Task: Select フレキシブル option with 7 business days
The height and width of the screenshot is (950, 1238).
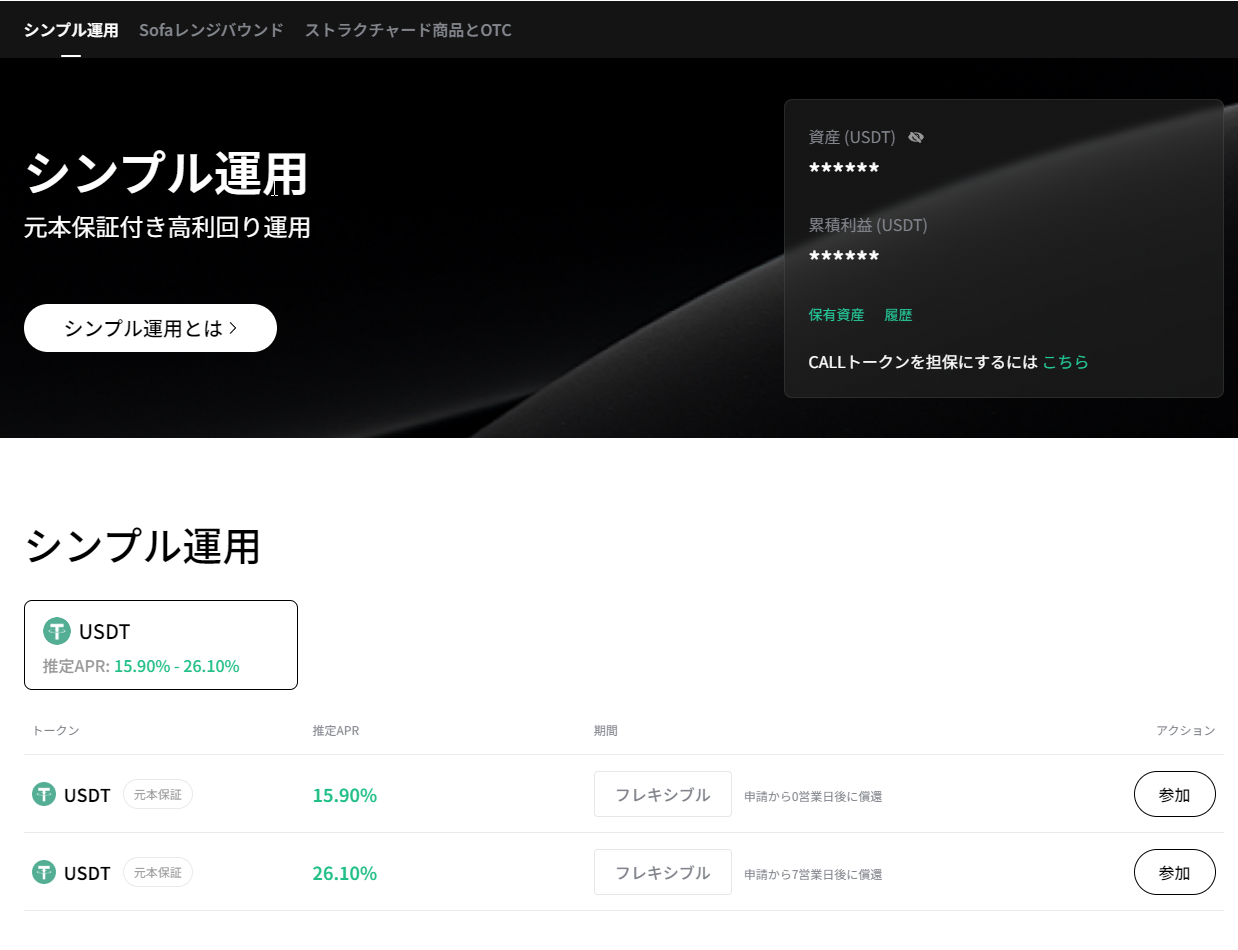Action: [x=663, y=872]
